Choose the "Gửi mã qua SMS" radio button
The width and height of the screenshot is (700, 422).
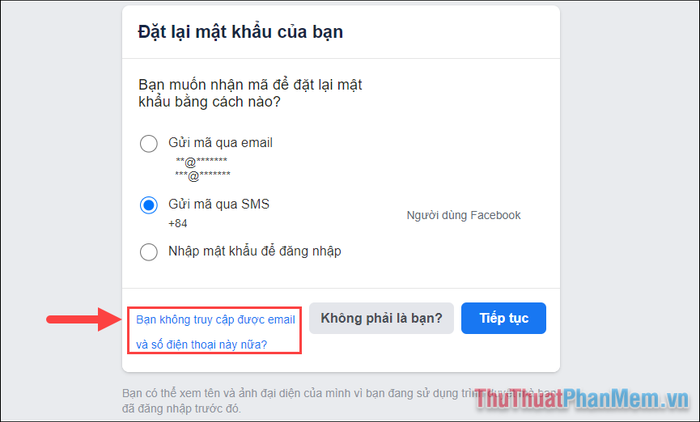(149, 205)
